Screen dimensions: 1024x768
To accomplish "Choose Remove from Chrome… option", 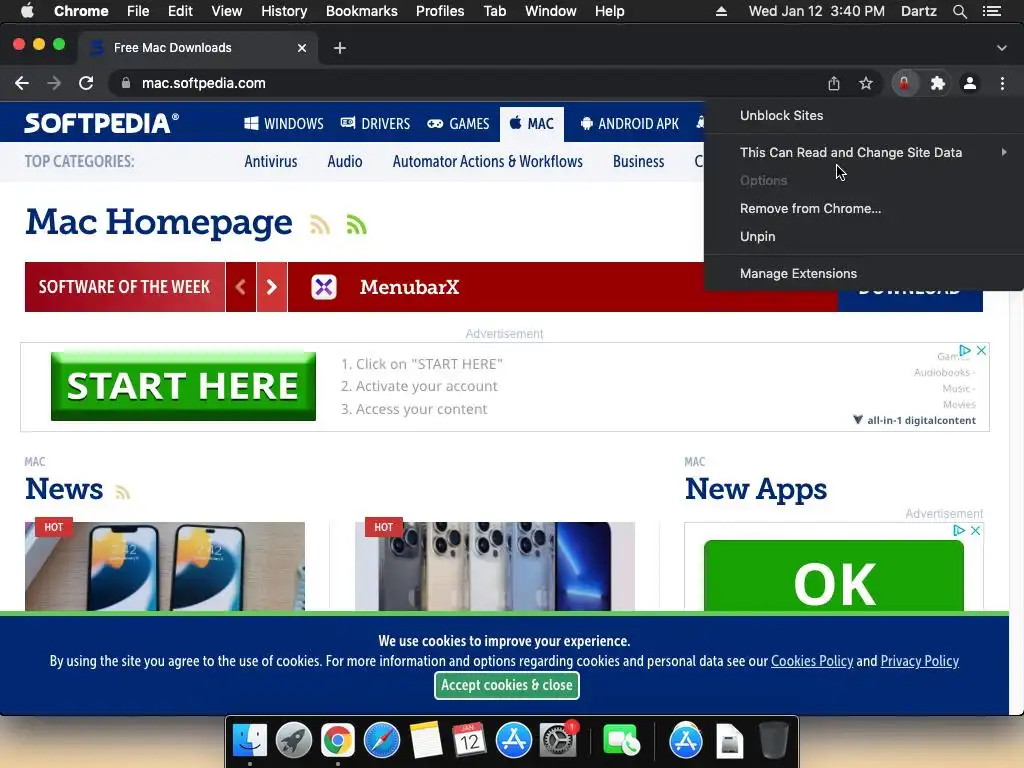I will pos(865,208).
